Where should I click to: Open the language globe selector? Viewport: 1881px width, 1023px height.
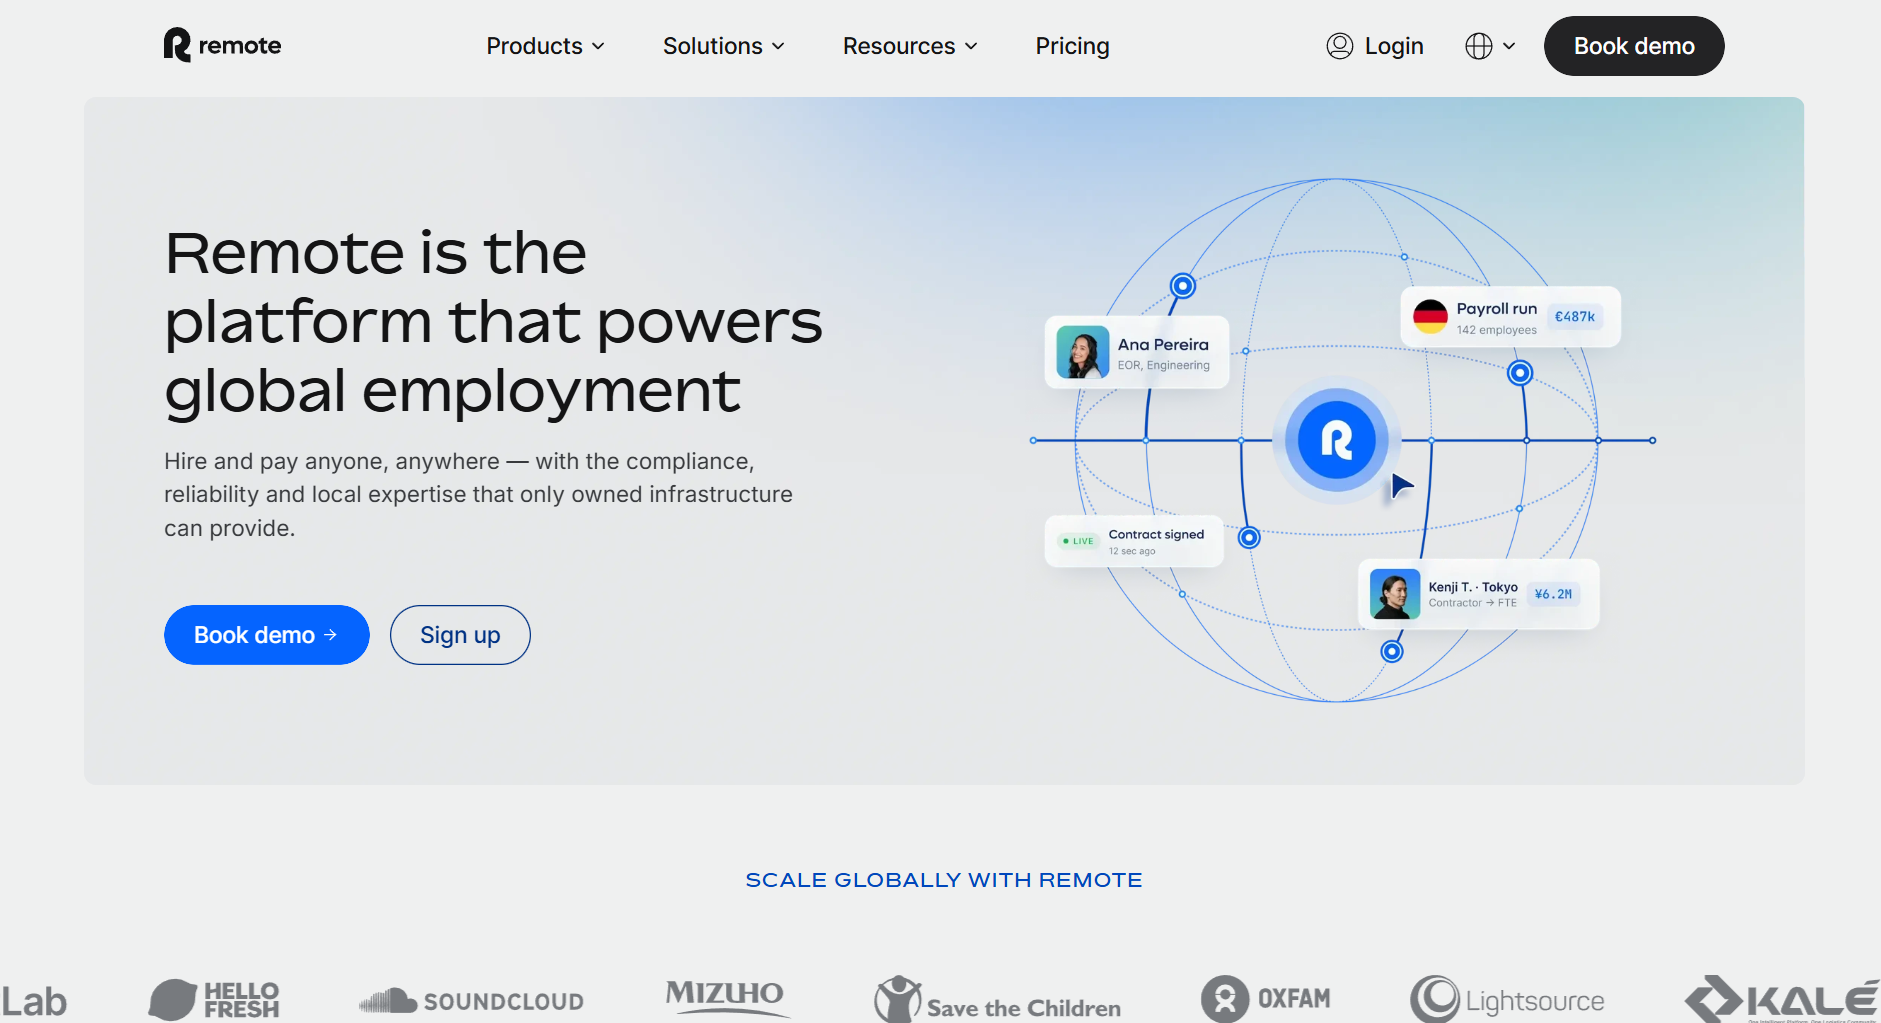1490,46
